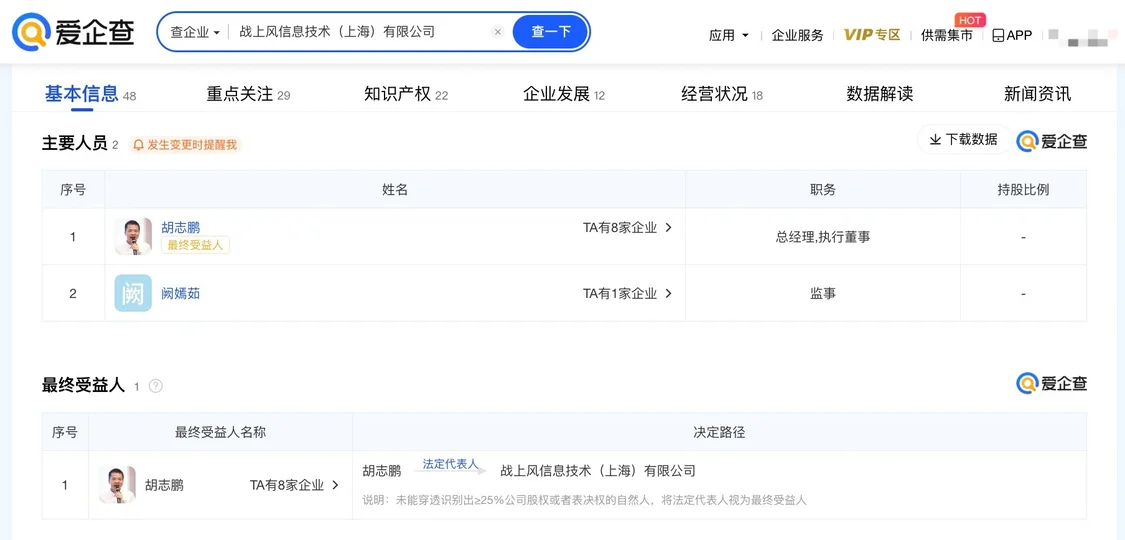Click the 总经理,执行董事 position cell
Image resolution: width=1125 pixels, height=540 pixels.
pos(822,237)
